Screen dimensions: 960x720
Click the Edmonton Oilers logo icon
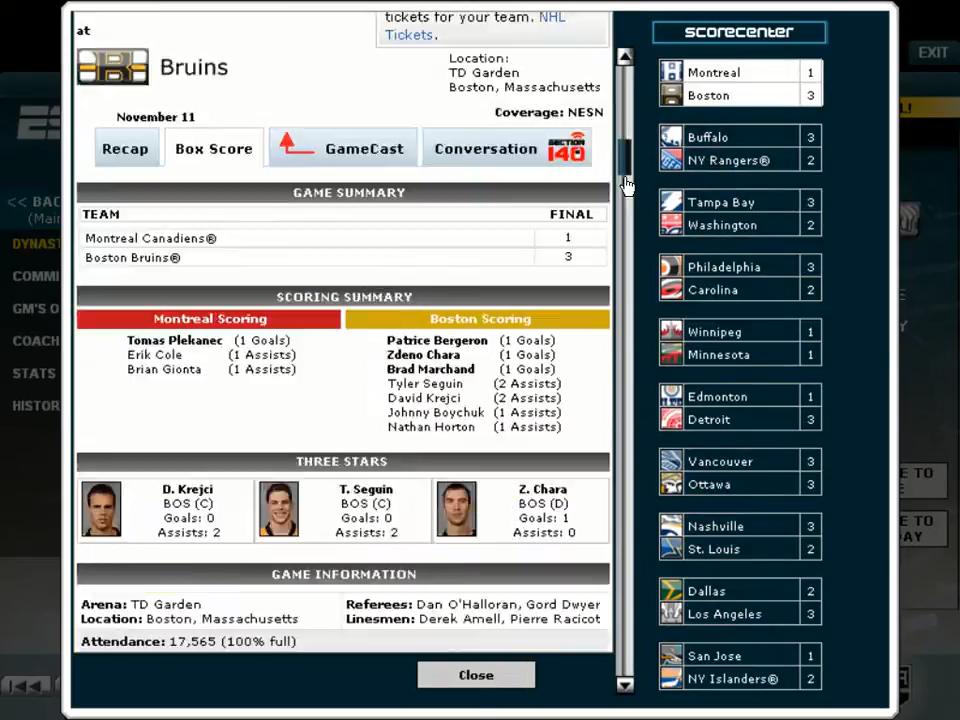[x=671, y=397]
